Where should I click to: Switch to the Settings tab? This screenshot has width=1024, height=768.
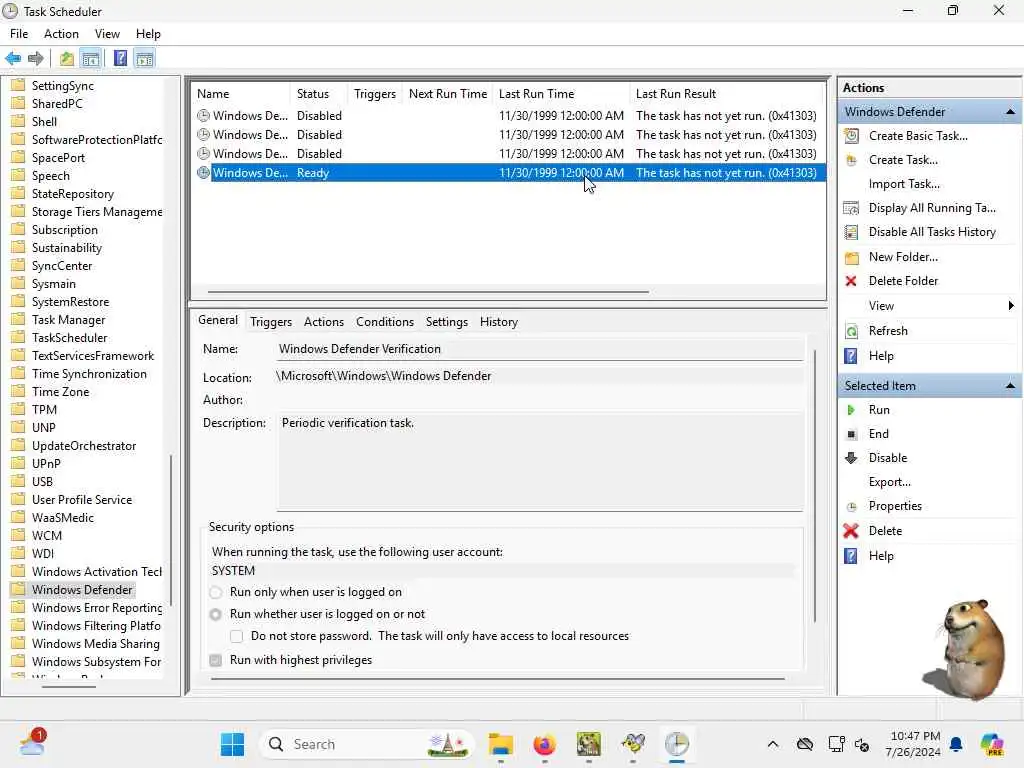pyautogui.click(x=447, y=322)
